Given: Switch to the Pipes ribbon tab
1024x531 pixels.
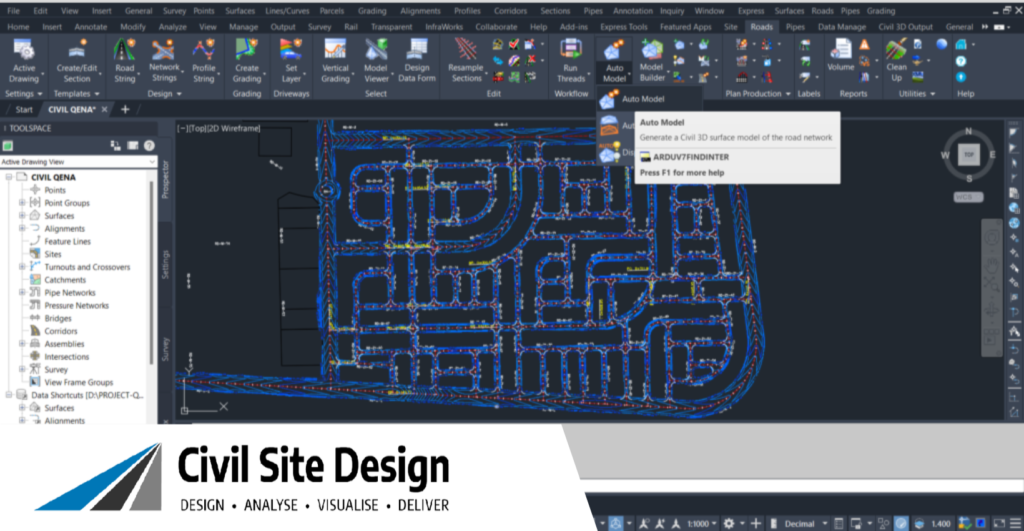Looking at the screenshot, I should click(795, 27).
